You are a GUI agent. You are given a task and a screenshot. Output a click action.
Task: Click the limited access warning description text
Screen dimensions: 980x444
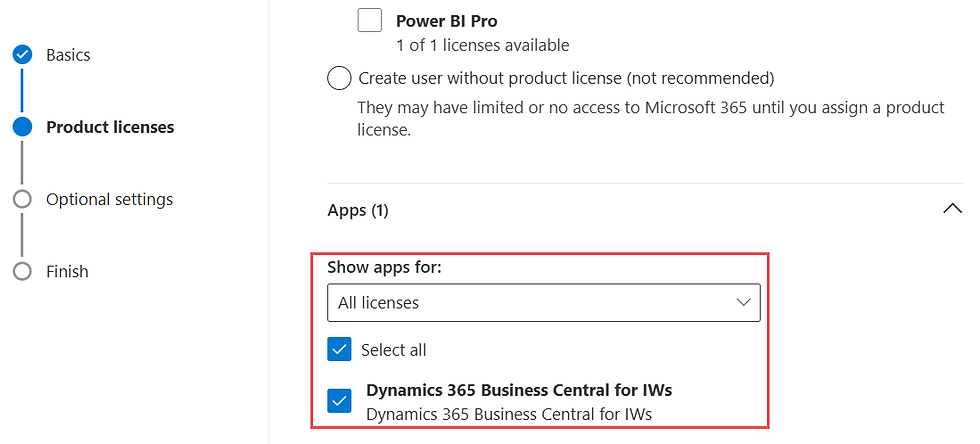coord(651,119)
